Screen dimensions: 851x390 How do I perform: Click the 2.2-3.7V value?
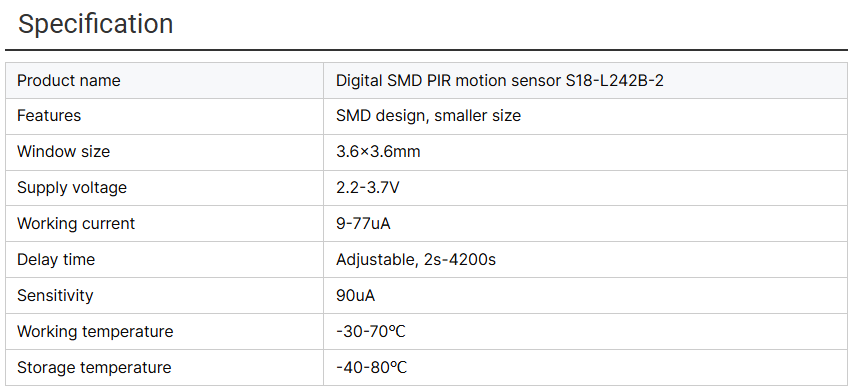click(368, 188)
